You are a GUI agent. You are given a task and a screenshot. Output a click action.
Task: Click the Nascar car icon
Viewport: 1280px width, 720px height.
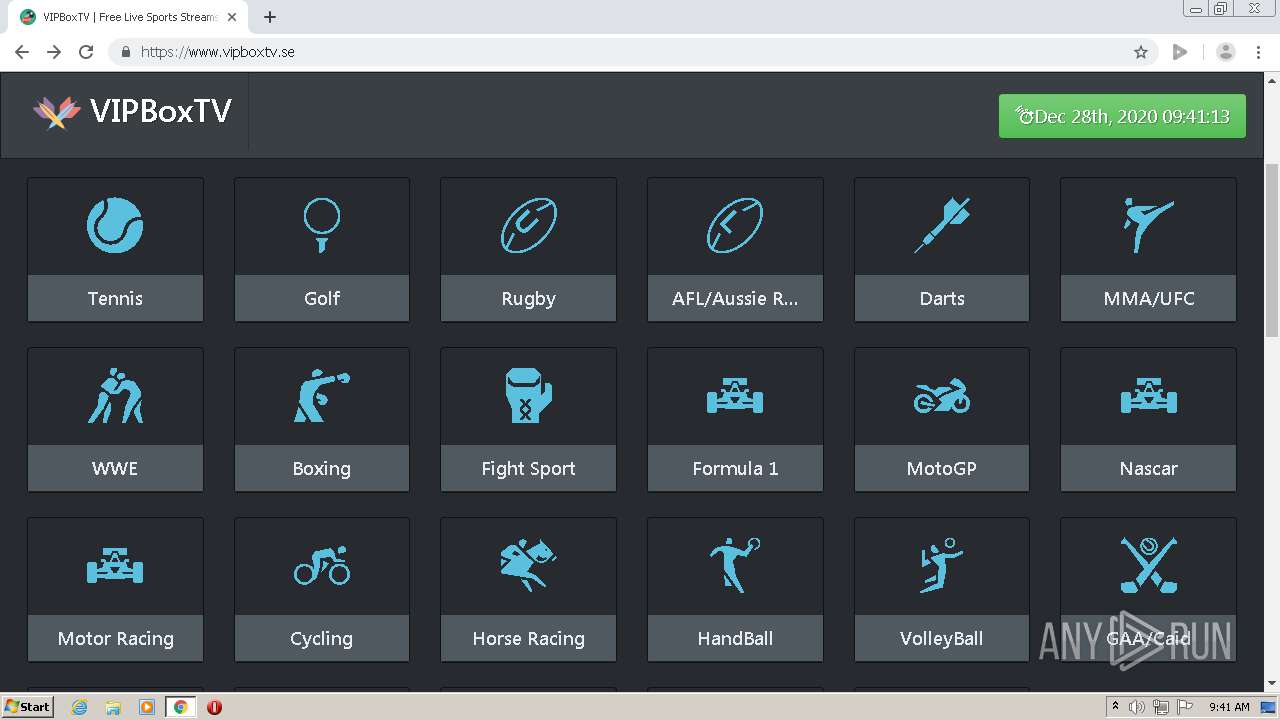[1148, 396]
